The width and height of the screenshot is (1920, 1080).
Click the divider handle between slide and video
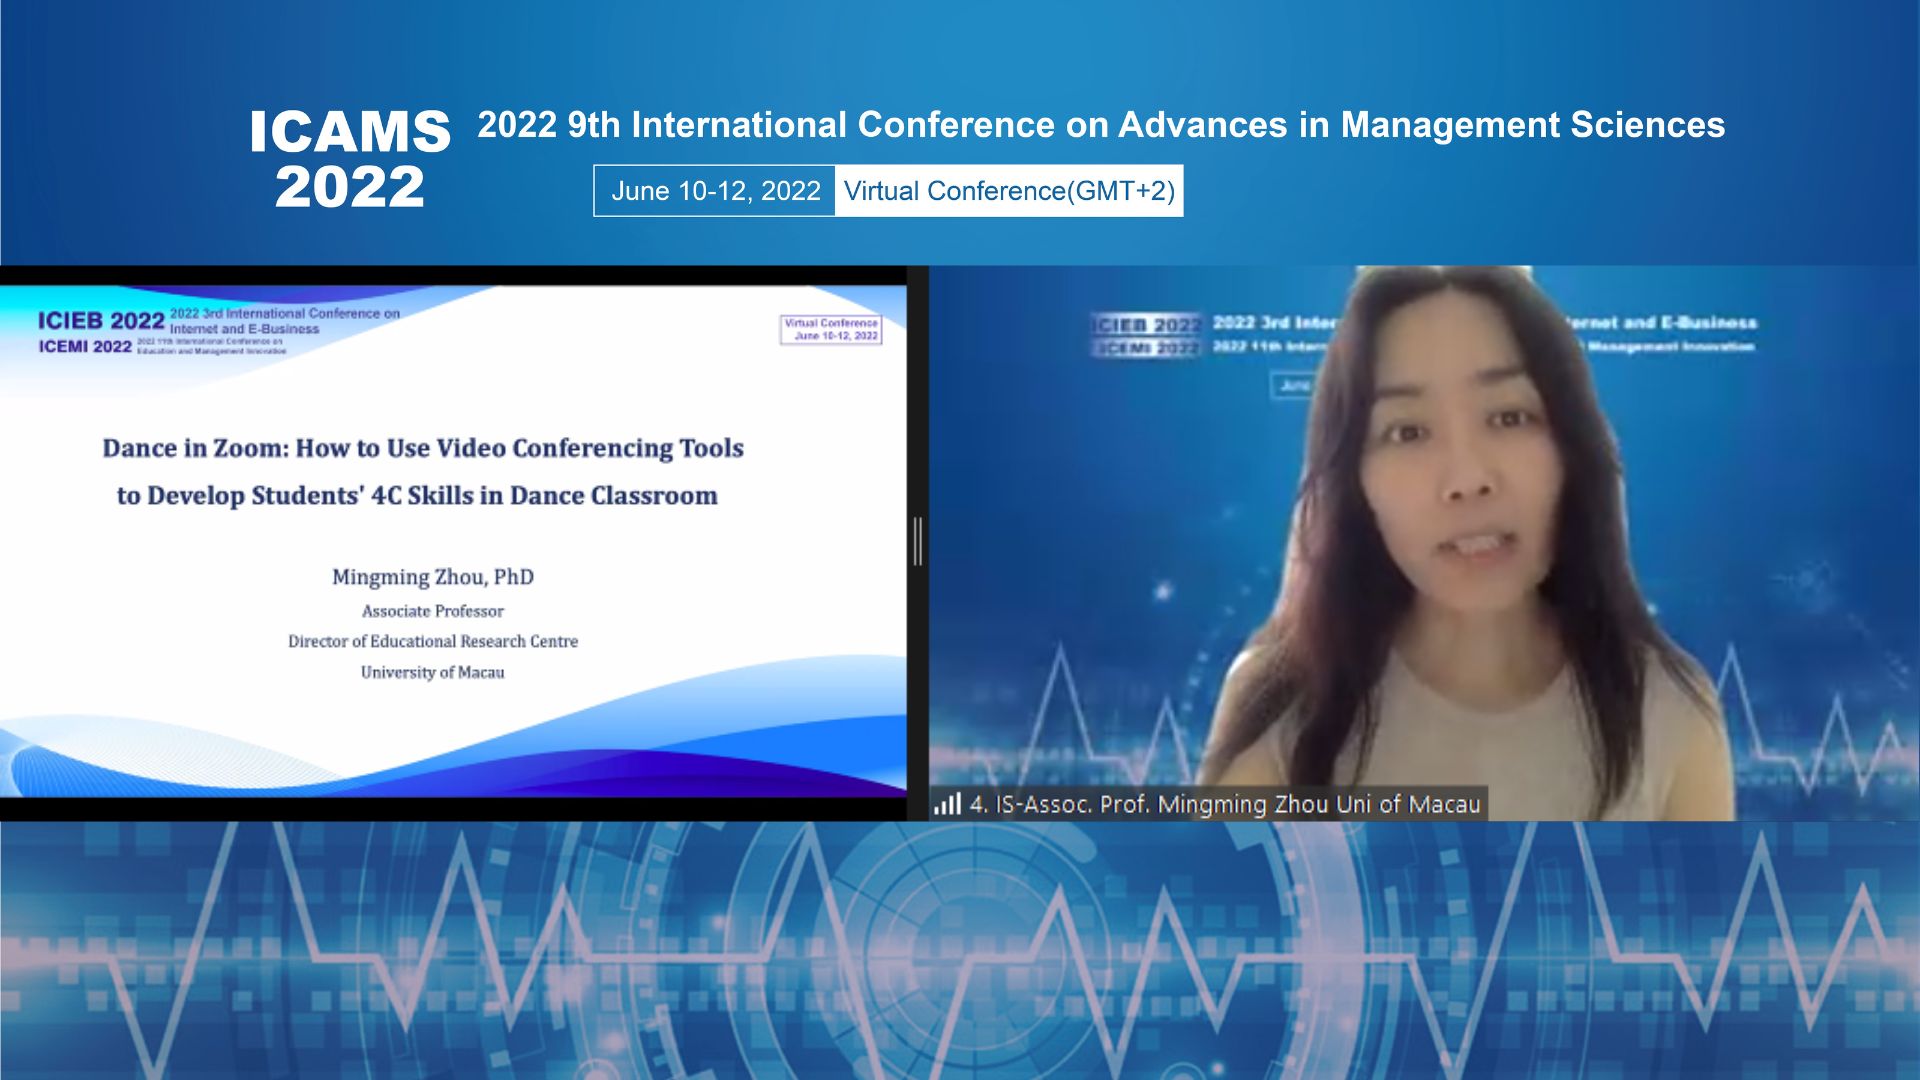(918, 541)
